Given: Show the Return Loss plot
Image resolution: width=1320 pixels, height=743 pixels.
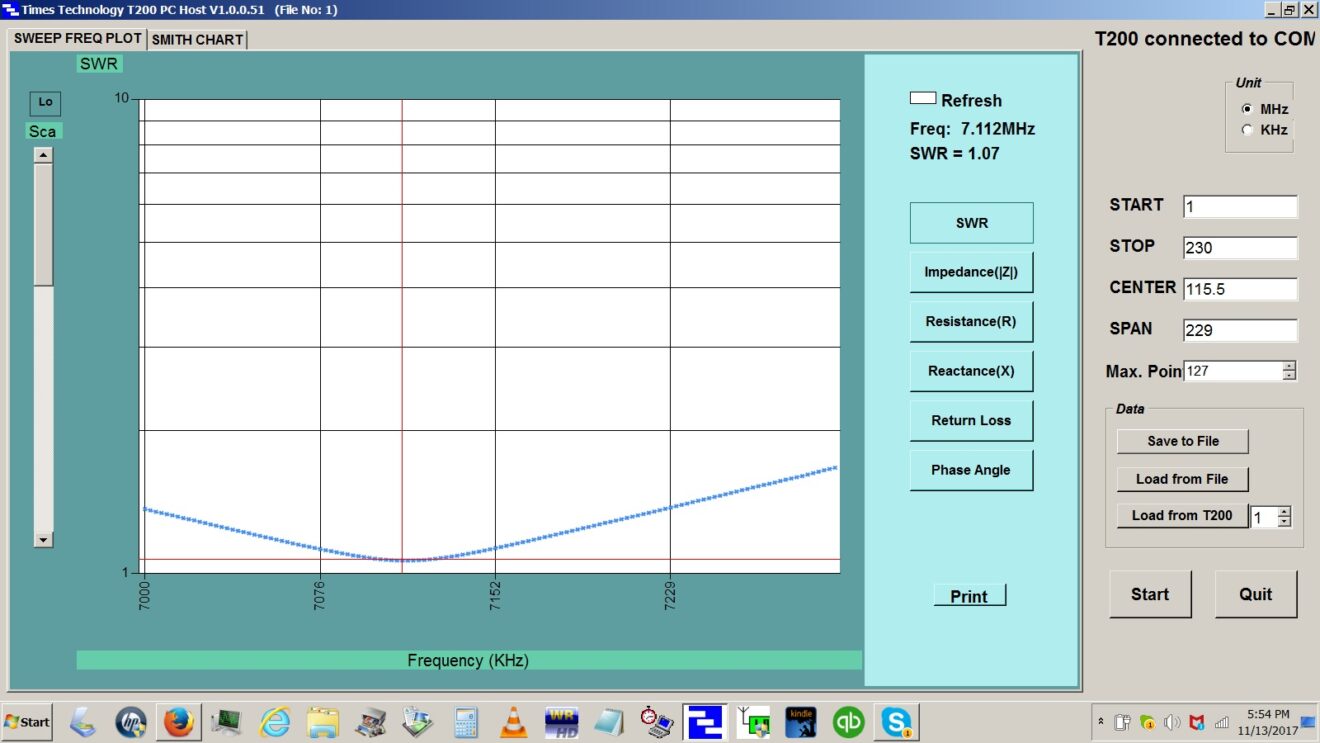Looking at the screenshot, I should click(970, 421).
